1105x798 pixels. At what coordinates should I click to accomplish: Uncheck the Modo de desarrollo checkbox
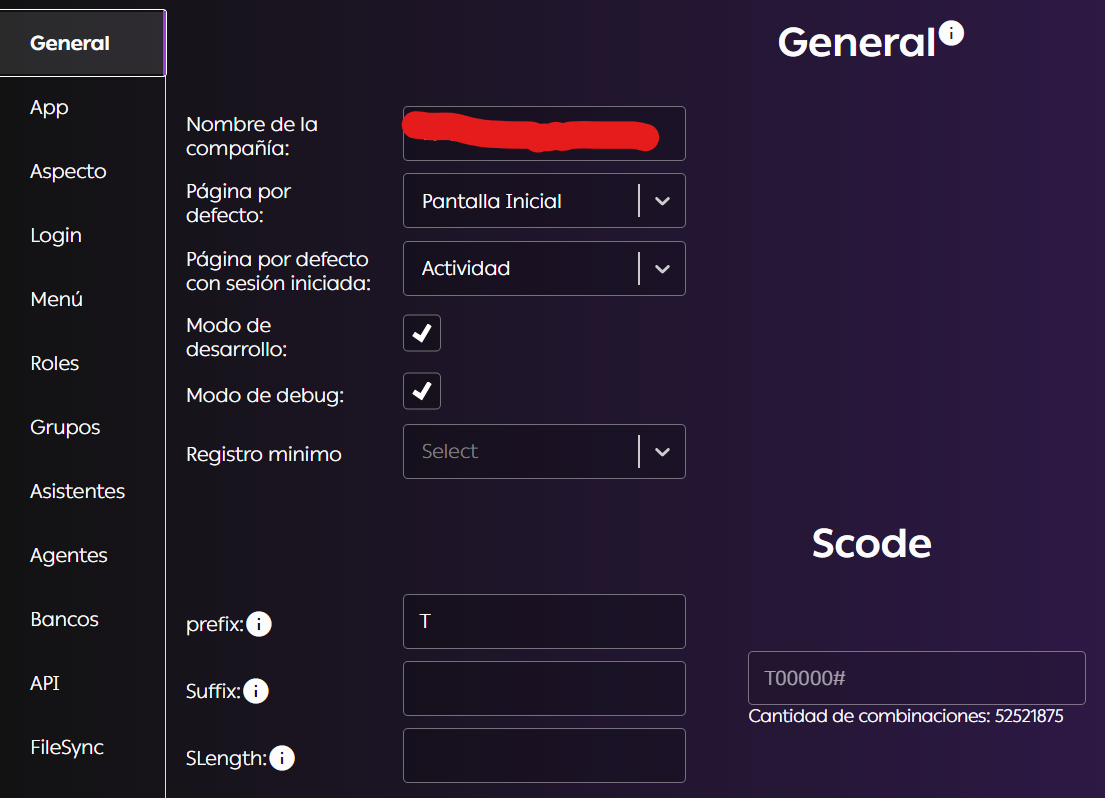click(x=422, y=333)
